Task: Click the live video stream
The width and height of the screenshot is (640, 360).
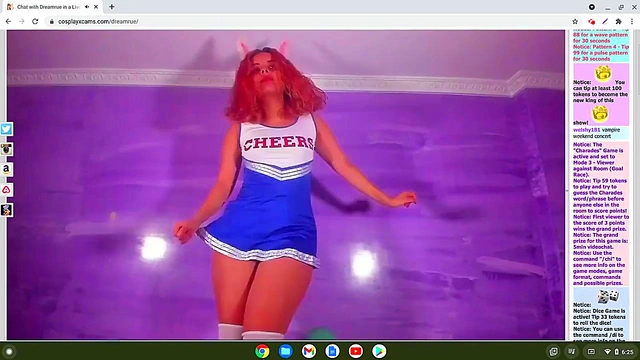Action: coord(286,184)
